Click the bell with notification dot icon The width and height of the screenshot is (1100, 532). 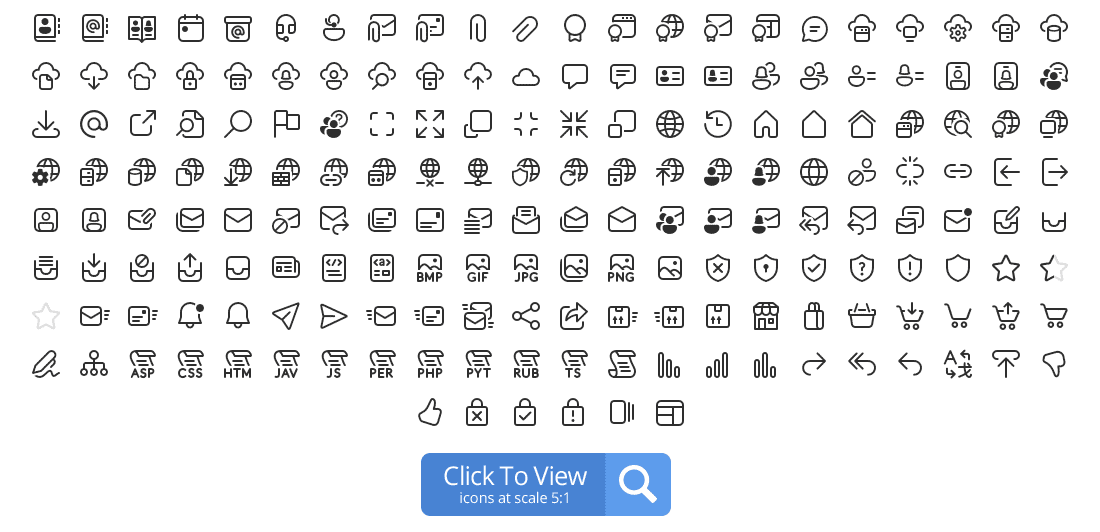[x=190, y=317]
